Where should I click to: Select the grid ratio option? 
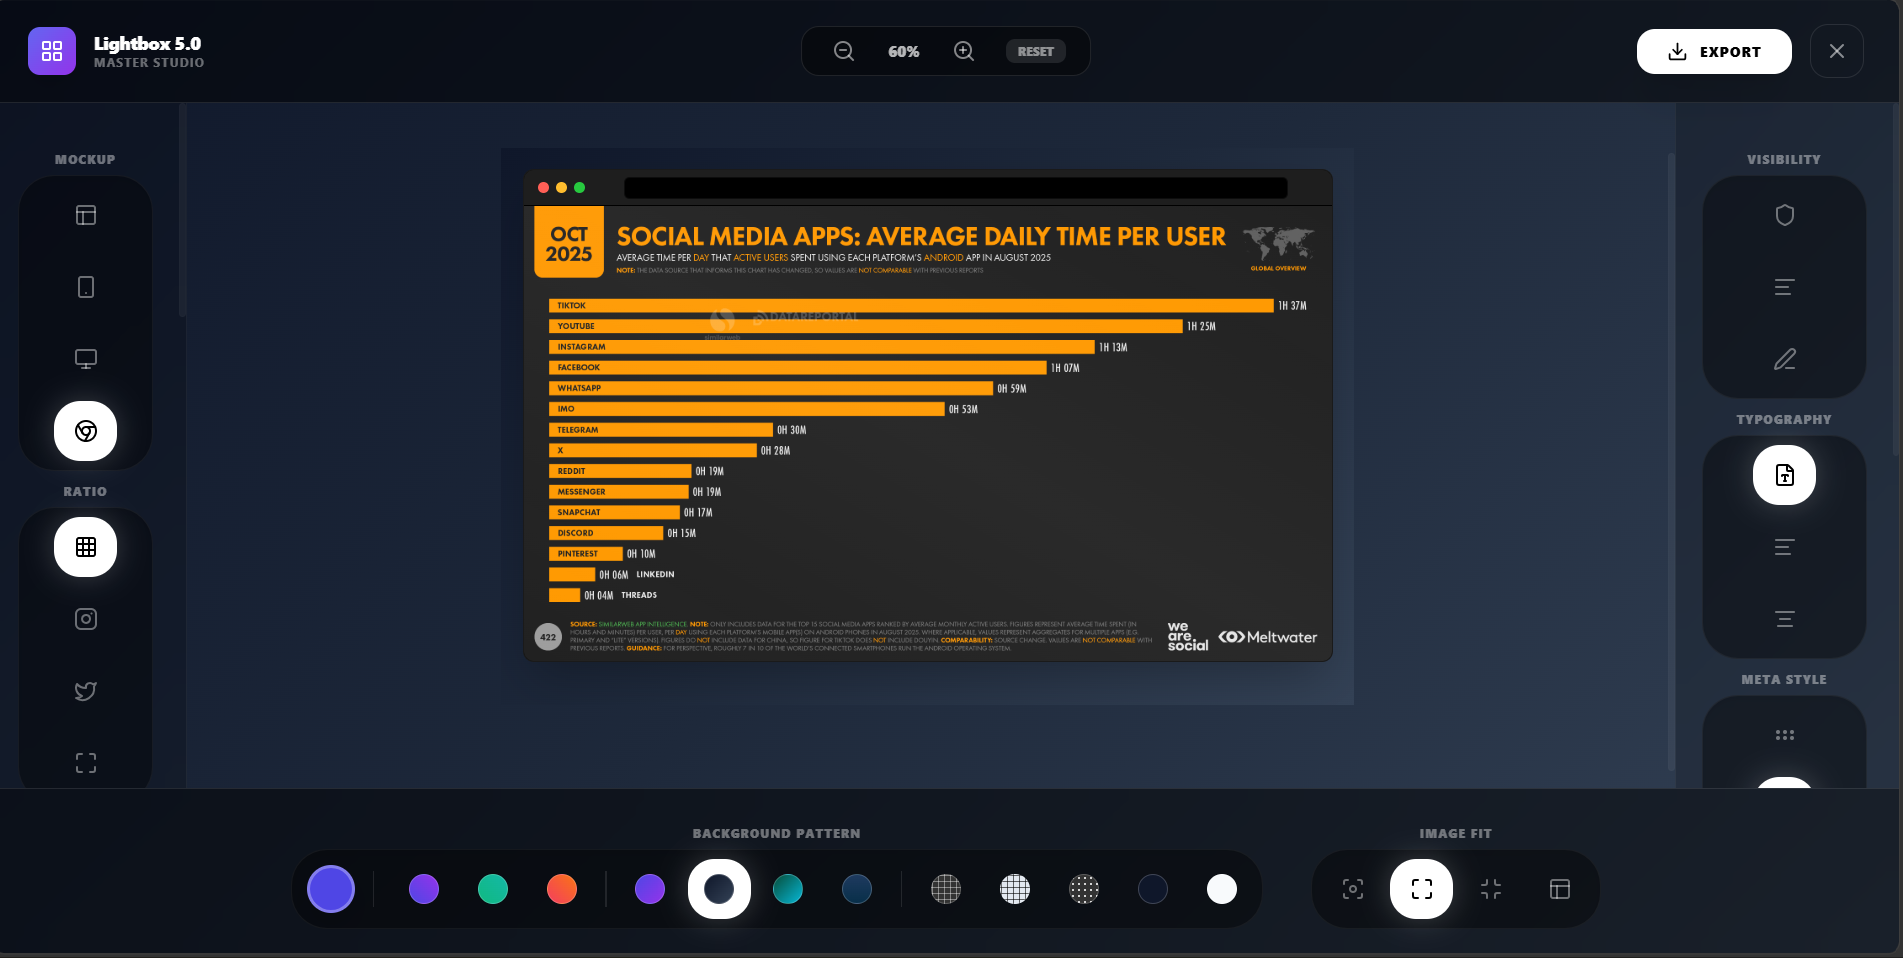click(x=86, y=547)
